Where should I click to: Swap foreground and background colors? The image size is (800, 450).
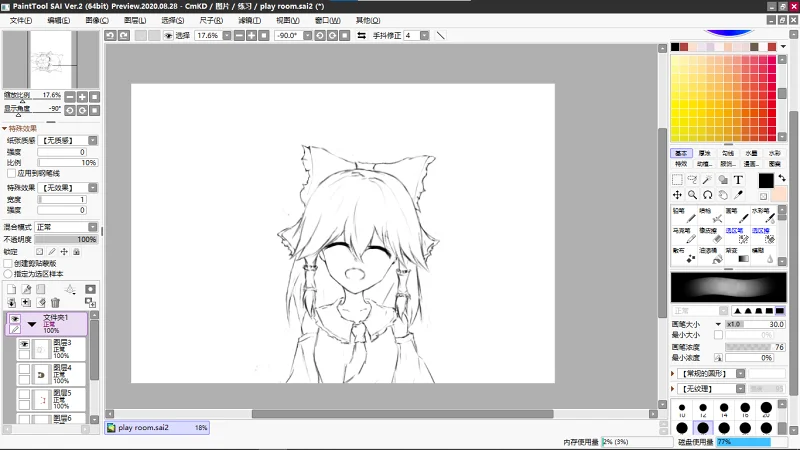pos(782,178)
